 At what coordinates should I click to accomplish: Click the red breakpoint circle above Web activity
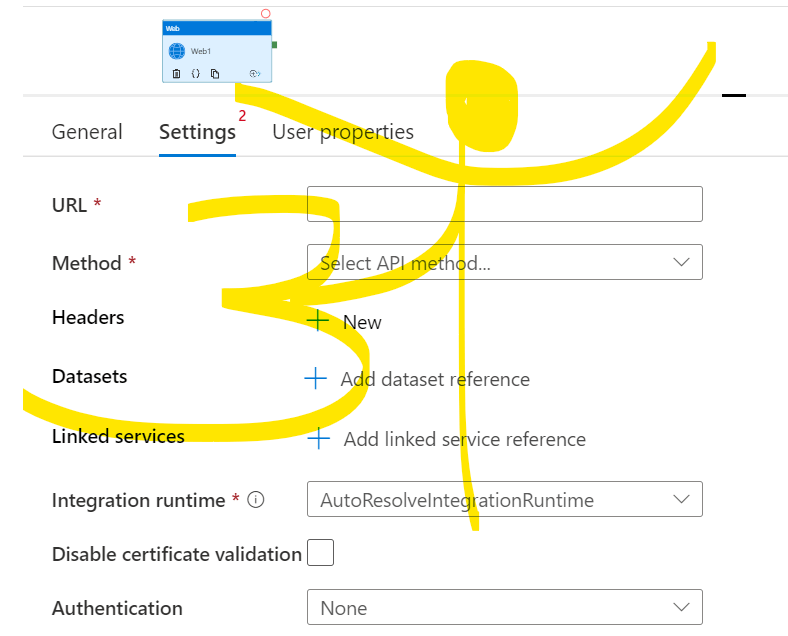click(x=265, y=14)
